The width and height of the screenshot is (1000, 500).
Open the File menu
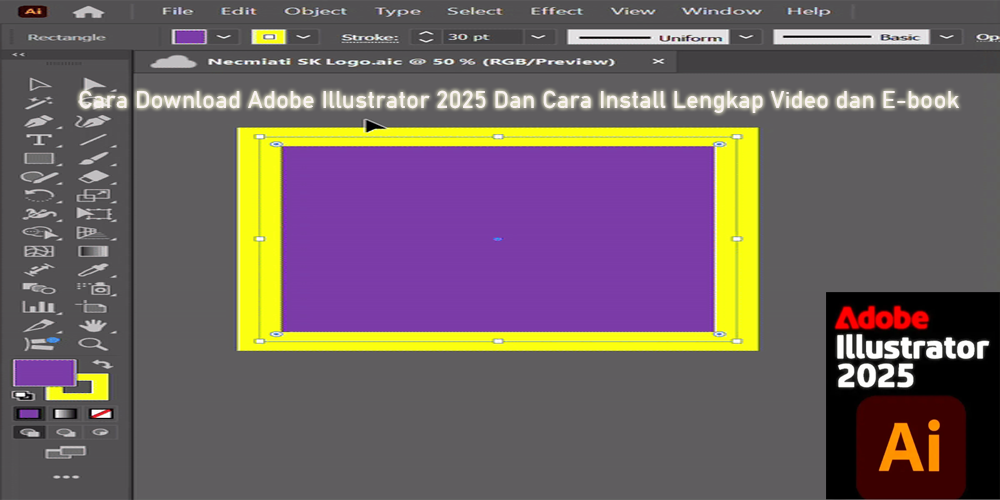(177, 11)
